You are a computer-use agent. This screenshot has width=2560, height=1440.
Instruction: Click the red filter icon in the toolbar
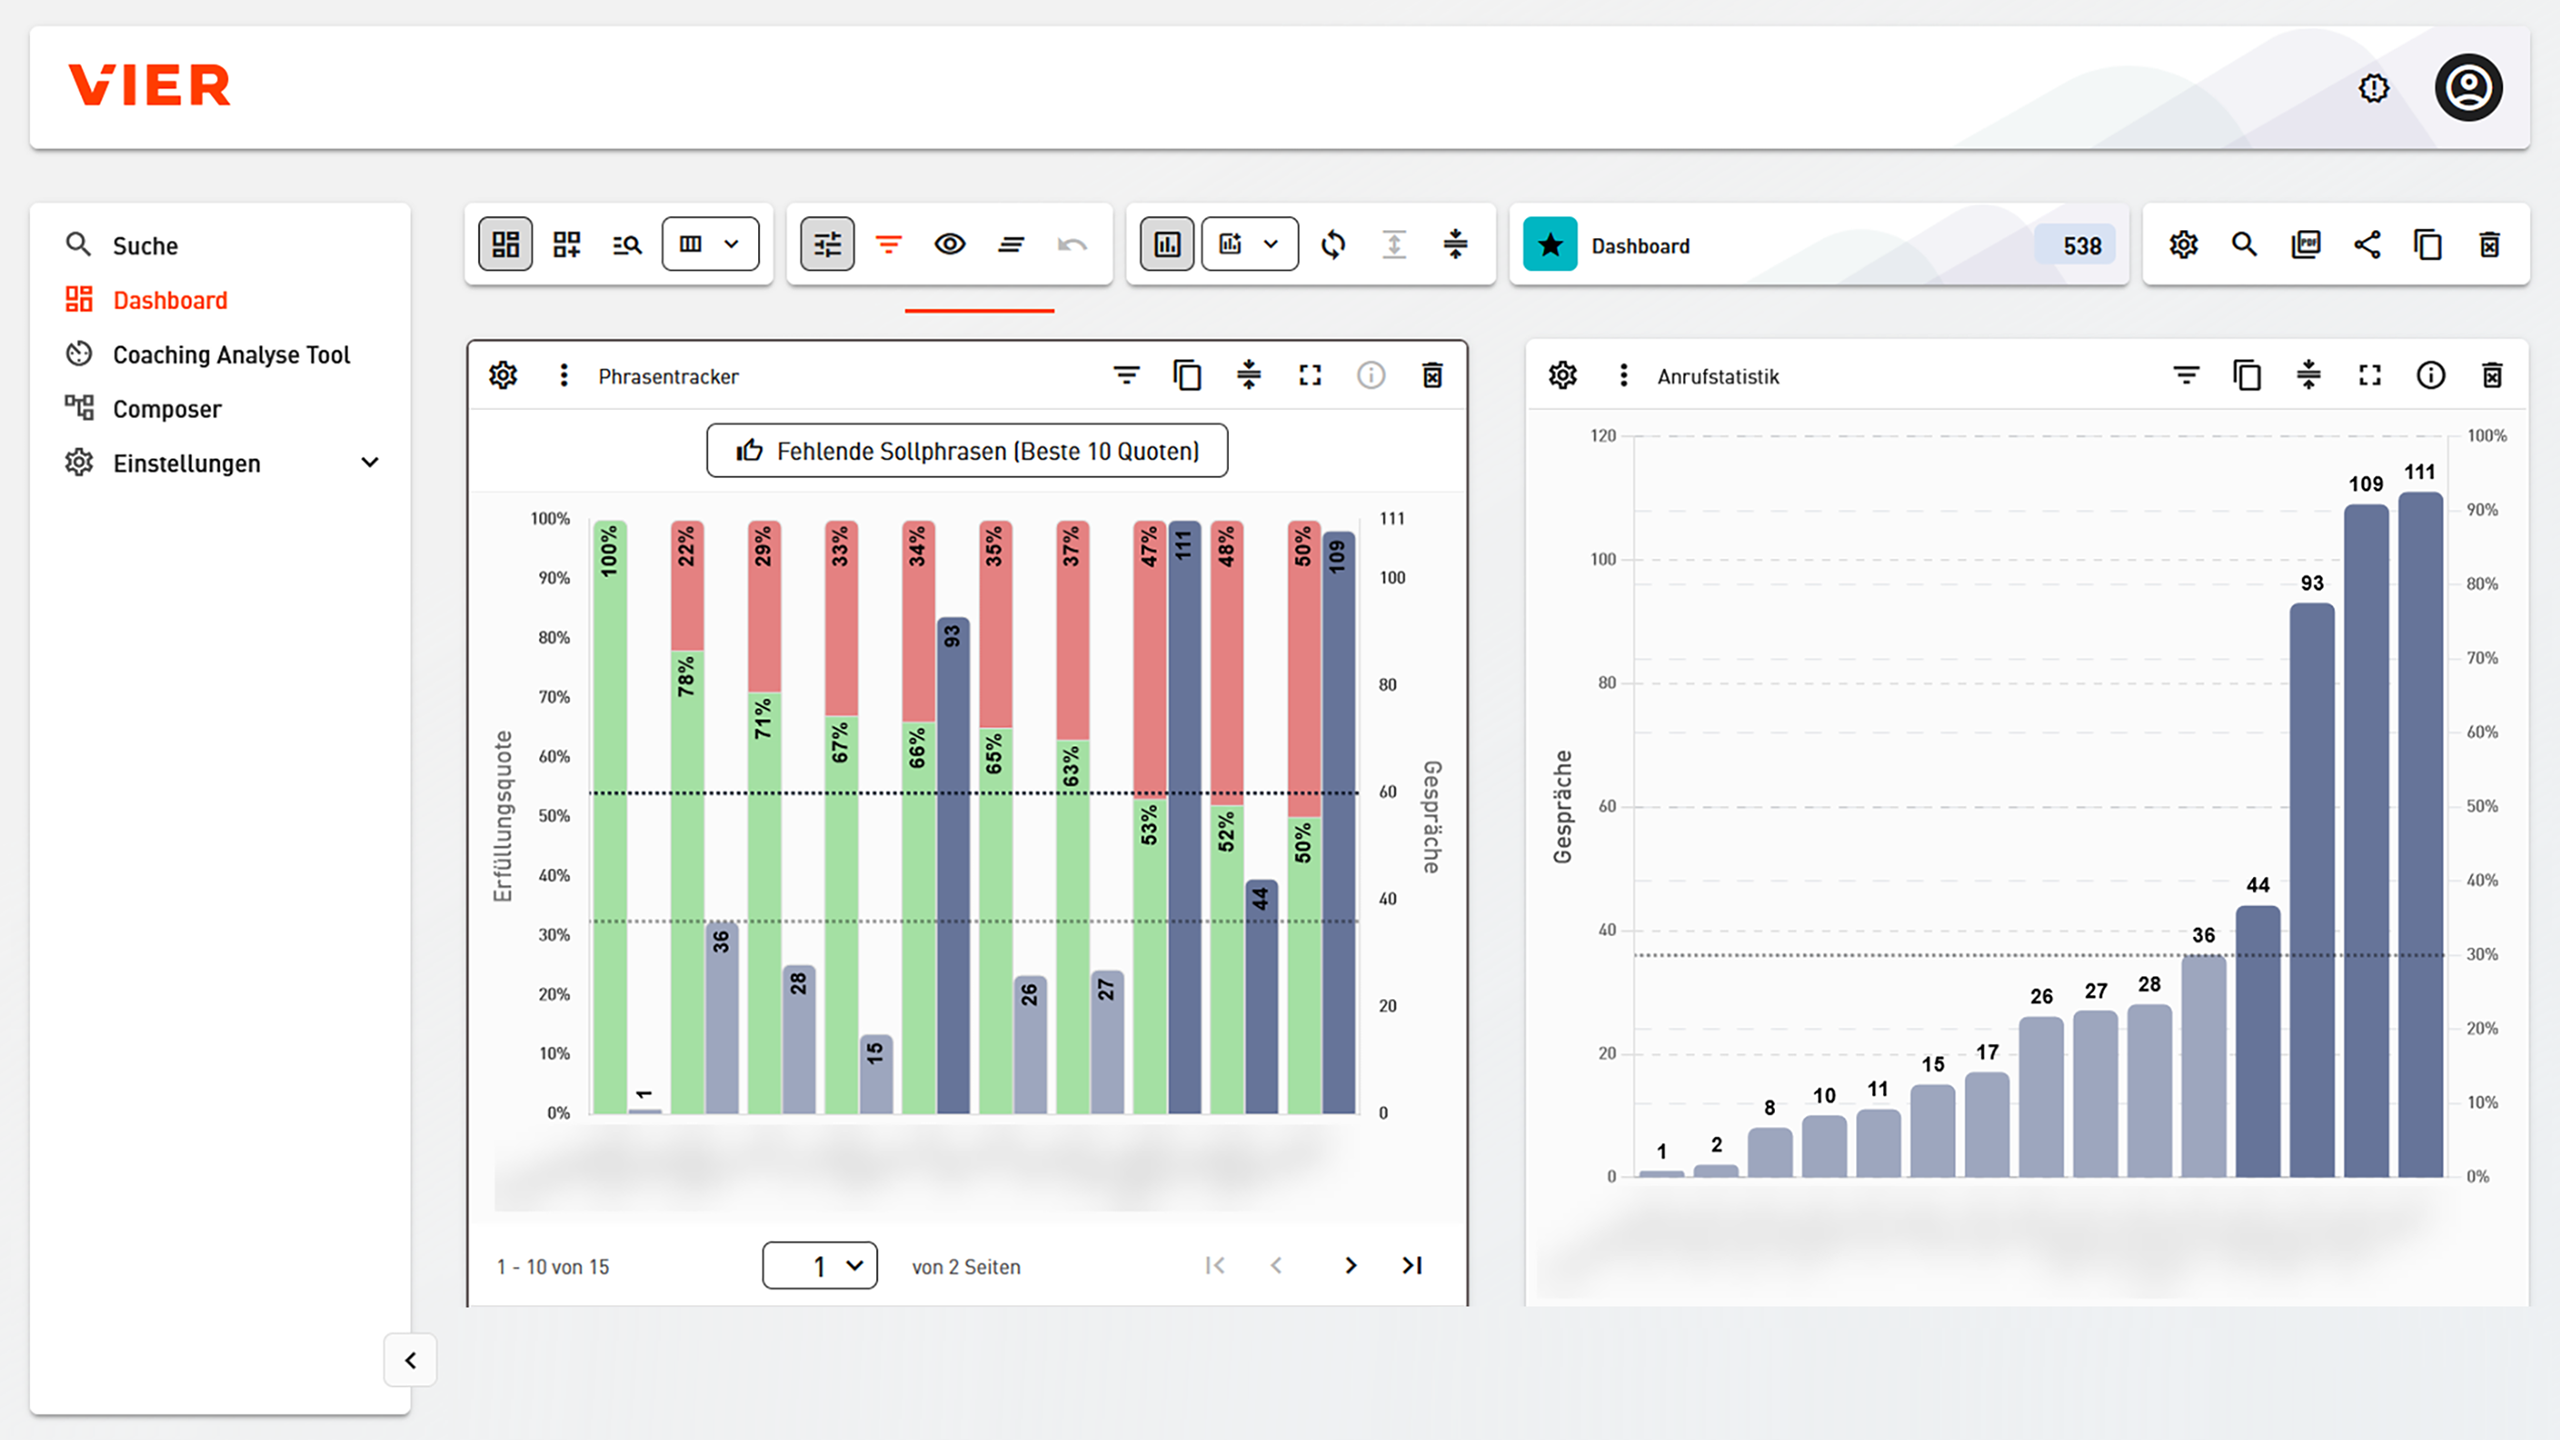888,245
